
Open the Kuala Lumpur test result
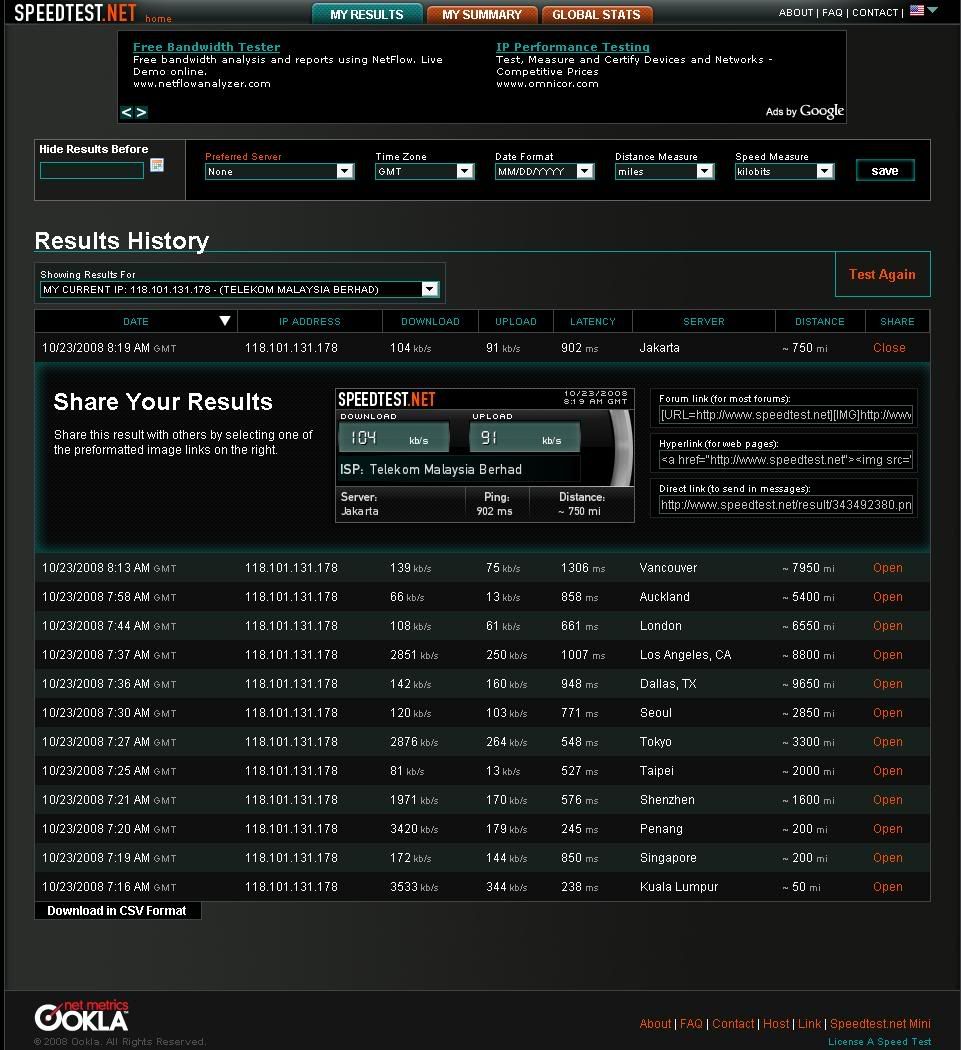pos(887,887)
